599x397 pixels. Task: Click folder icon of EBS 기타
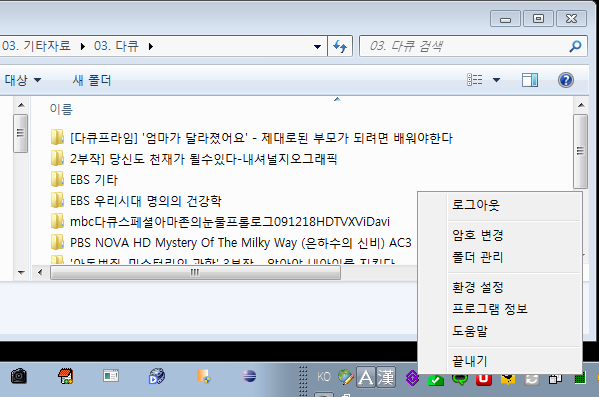tap(57, 179)
